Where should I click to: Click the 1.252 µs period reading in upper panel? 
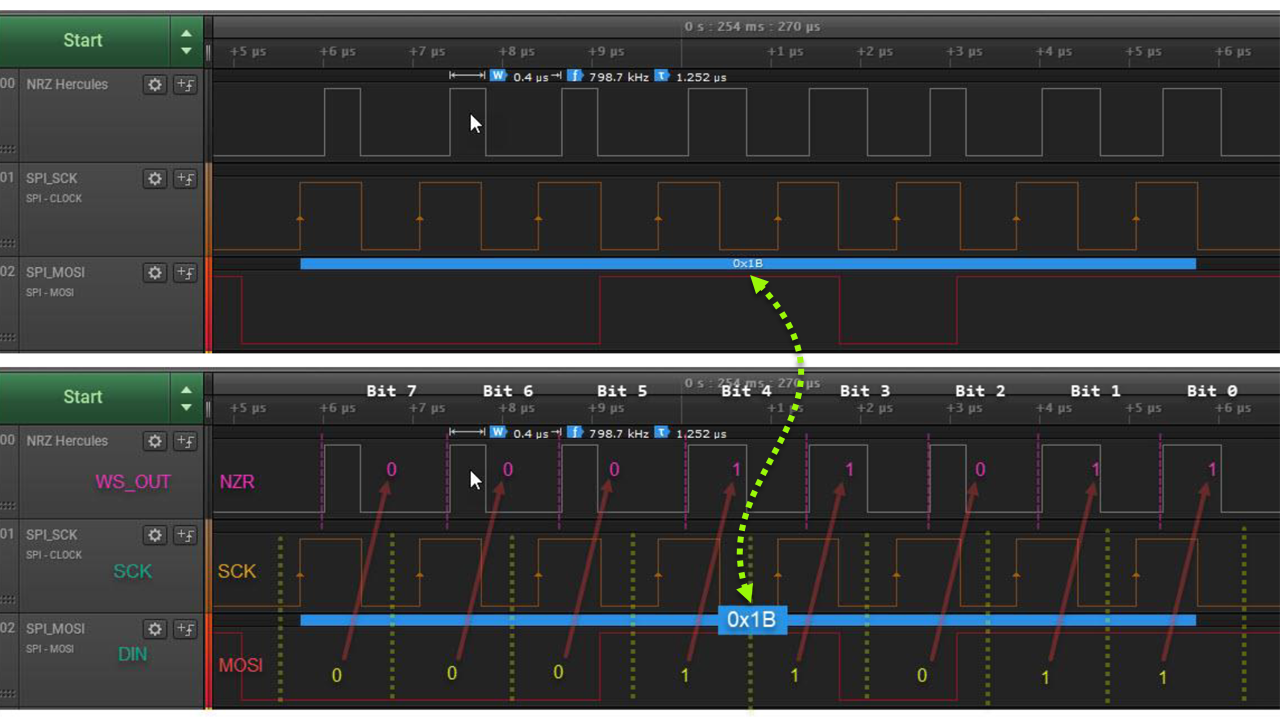click(701, 77)
